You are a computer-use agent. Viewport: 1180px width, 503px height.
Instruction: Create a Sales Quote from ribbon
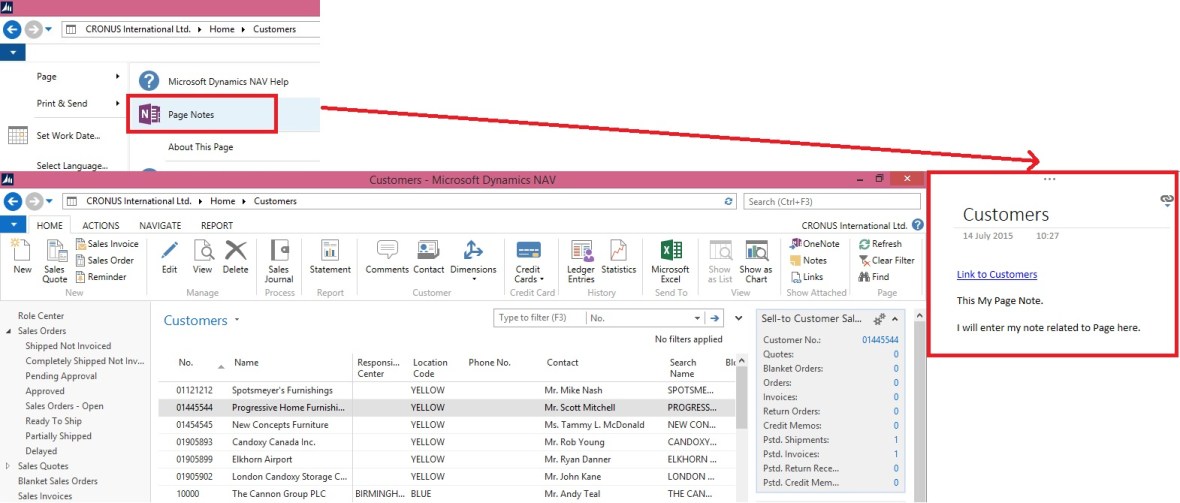coord(55,261)
